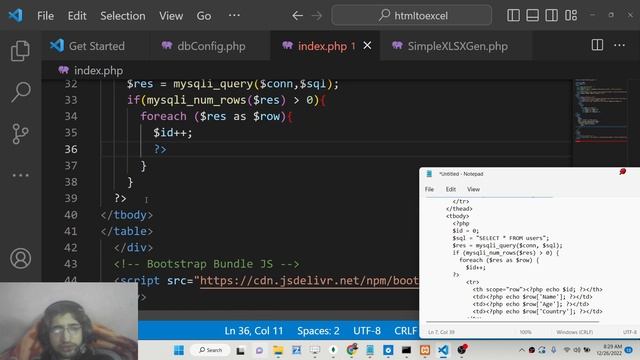Change file encoding UTF-8 in status bar
The width and height of the screenshot is (640, 360).
367,331
